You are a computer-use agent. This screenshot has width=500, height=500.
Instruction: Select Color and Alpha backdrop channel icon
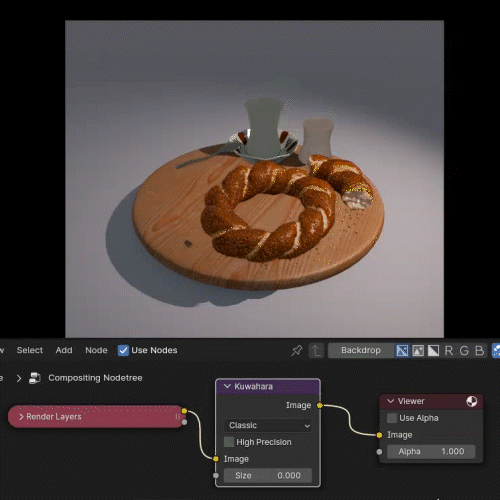[402, 350]
